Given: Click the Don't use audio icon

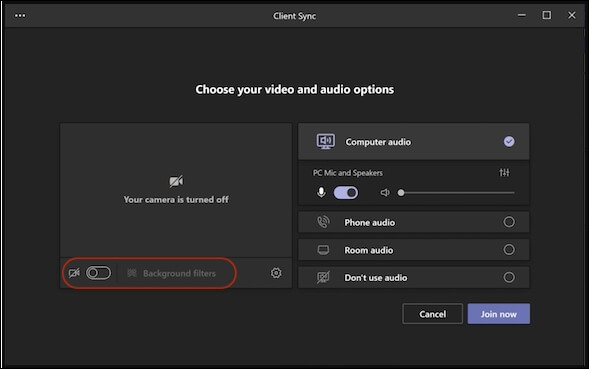Looking at the screenshot, I should point(323,277).
